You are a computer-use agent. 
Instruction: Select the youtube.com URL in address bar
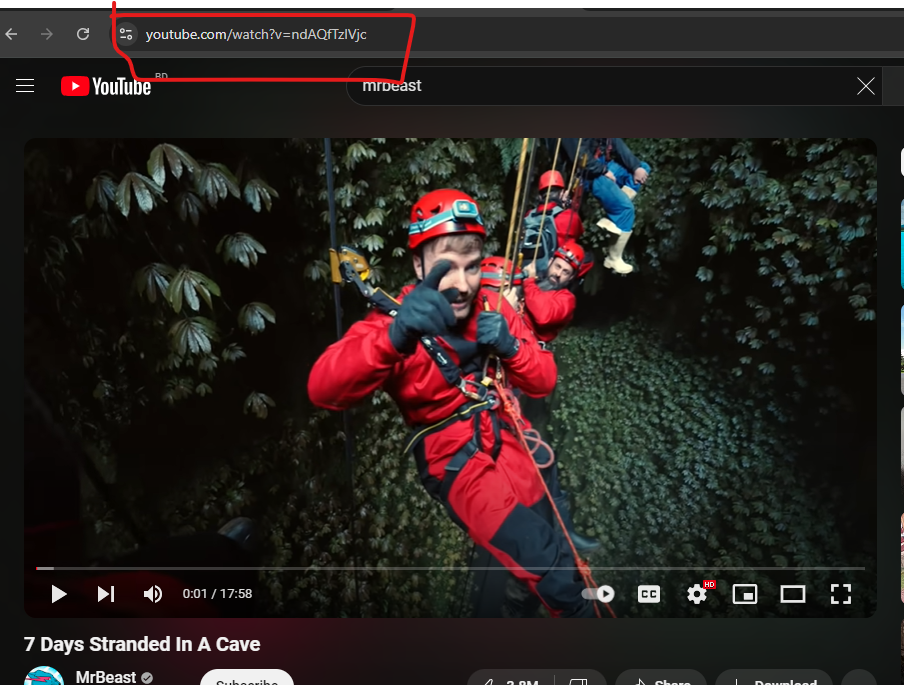pyautogui.click(x=256, y=35)
